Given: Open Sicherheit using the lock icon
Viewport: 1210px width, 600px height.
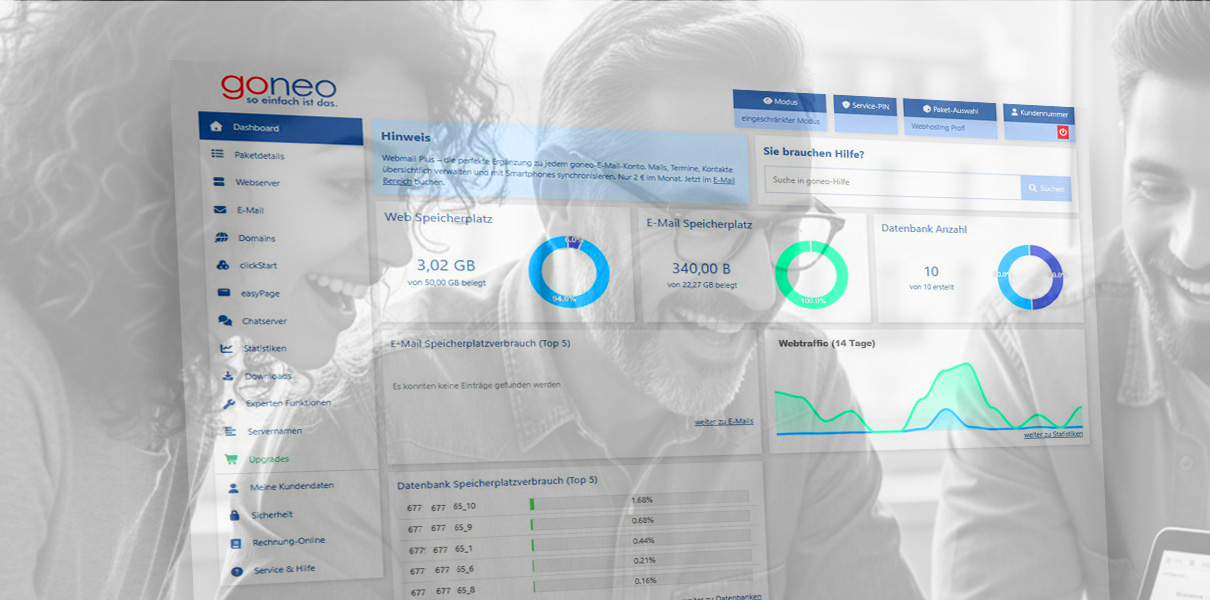Looking at the screenshot, I should [x=234, y=514].
